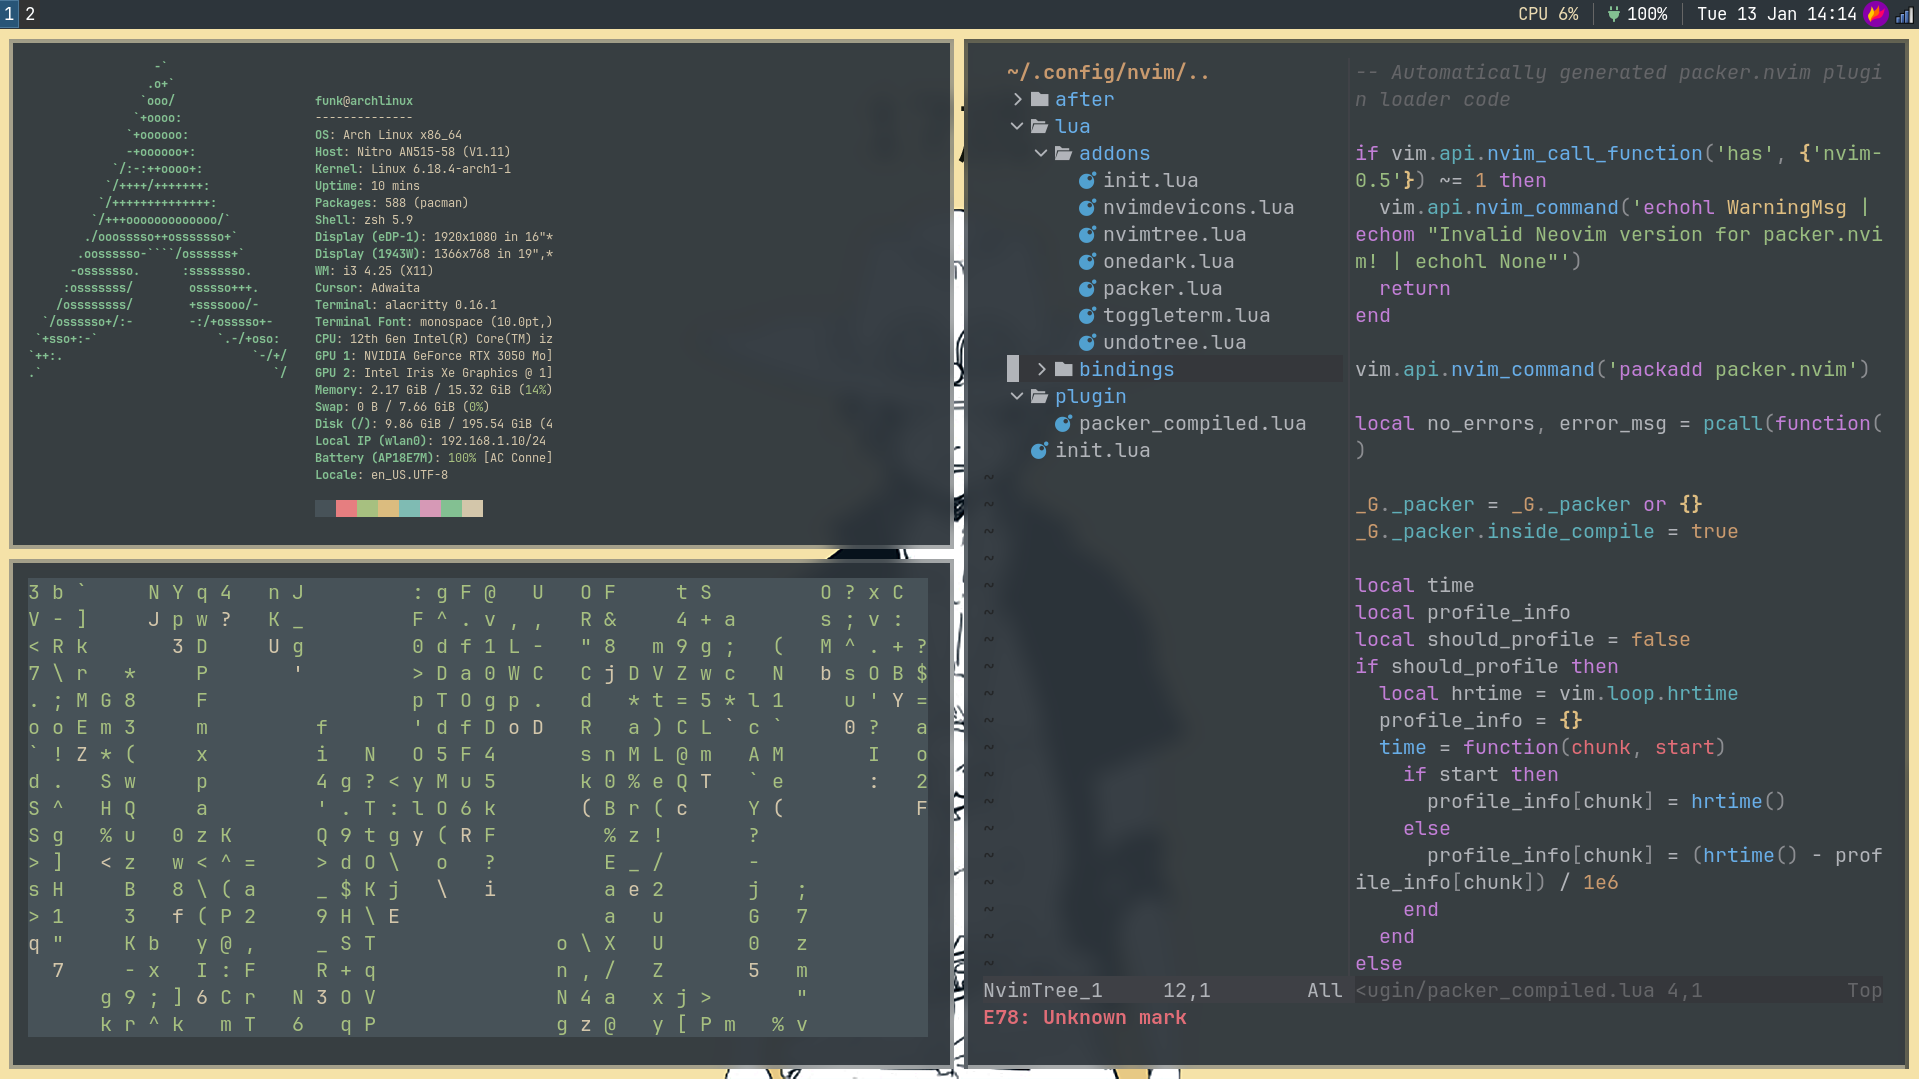Image resolution: width=1919 pixels, height=1079 pixels.
Task: Click the network signal tray icon
Action: 1904,14
